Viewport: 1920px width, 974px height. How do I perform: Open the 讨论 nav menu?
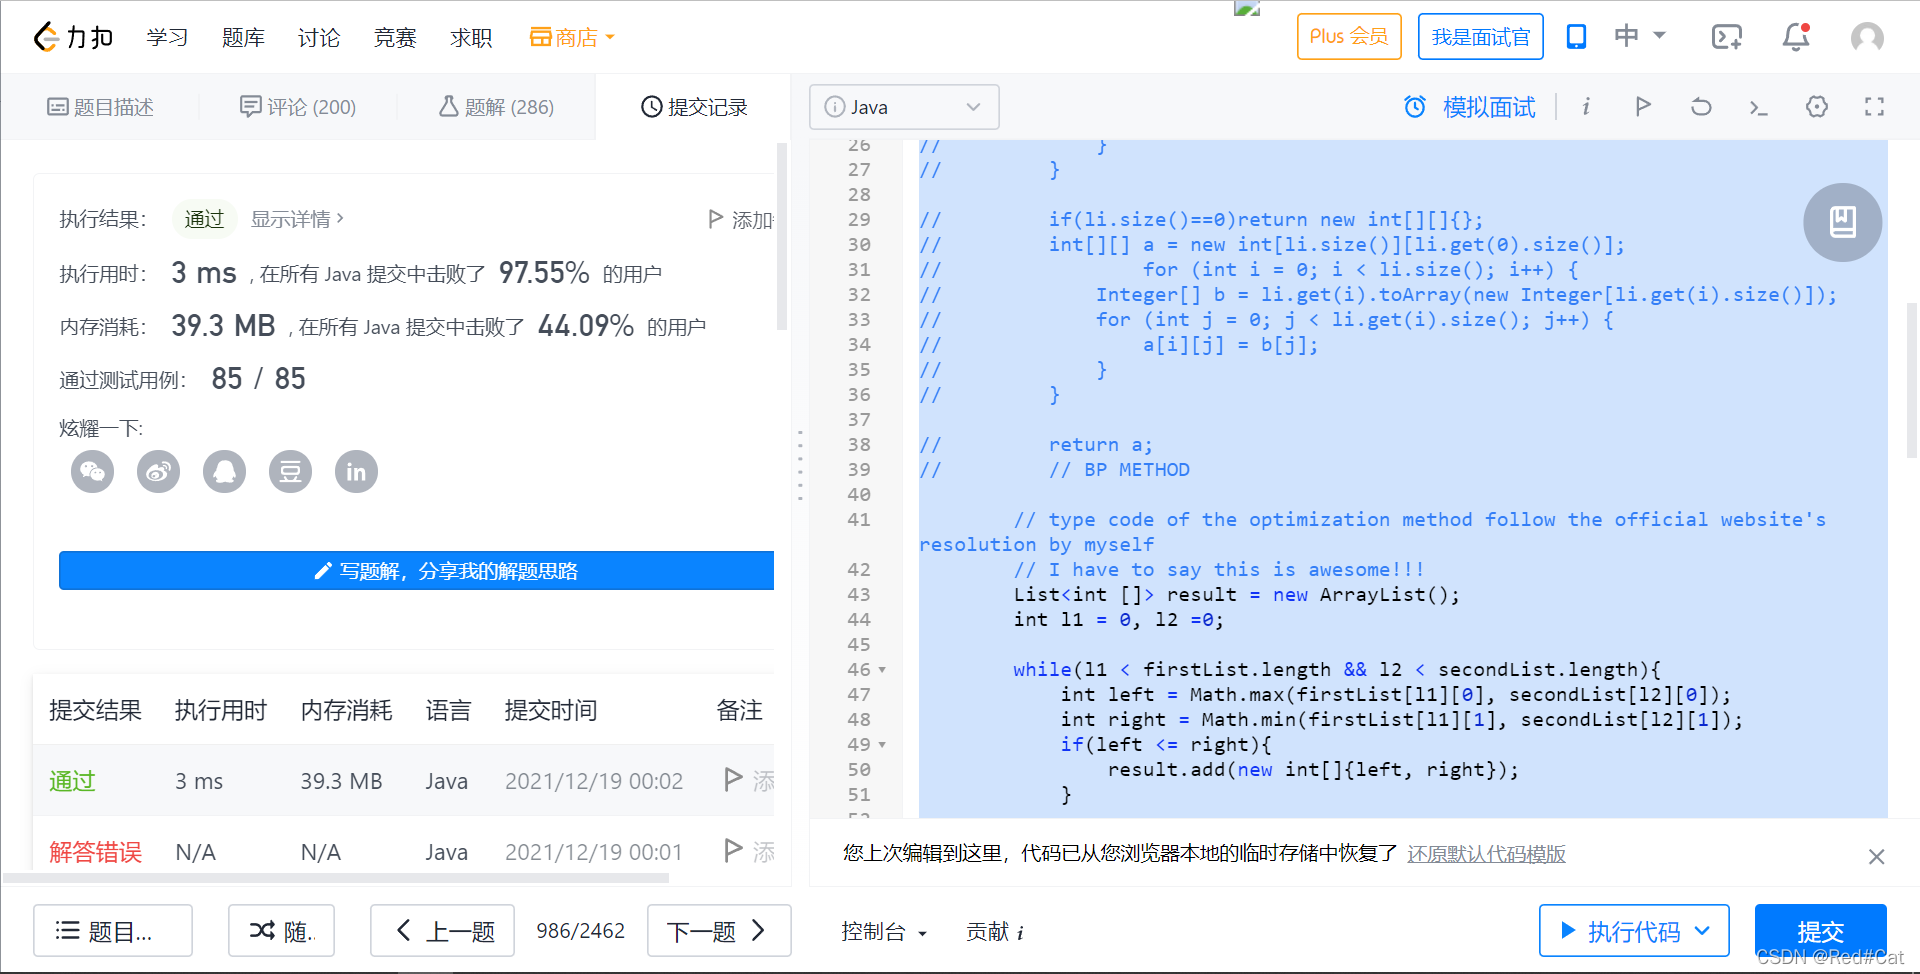pos(319,37)
